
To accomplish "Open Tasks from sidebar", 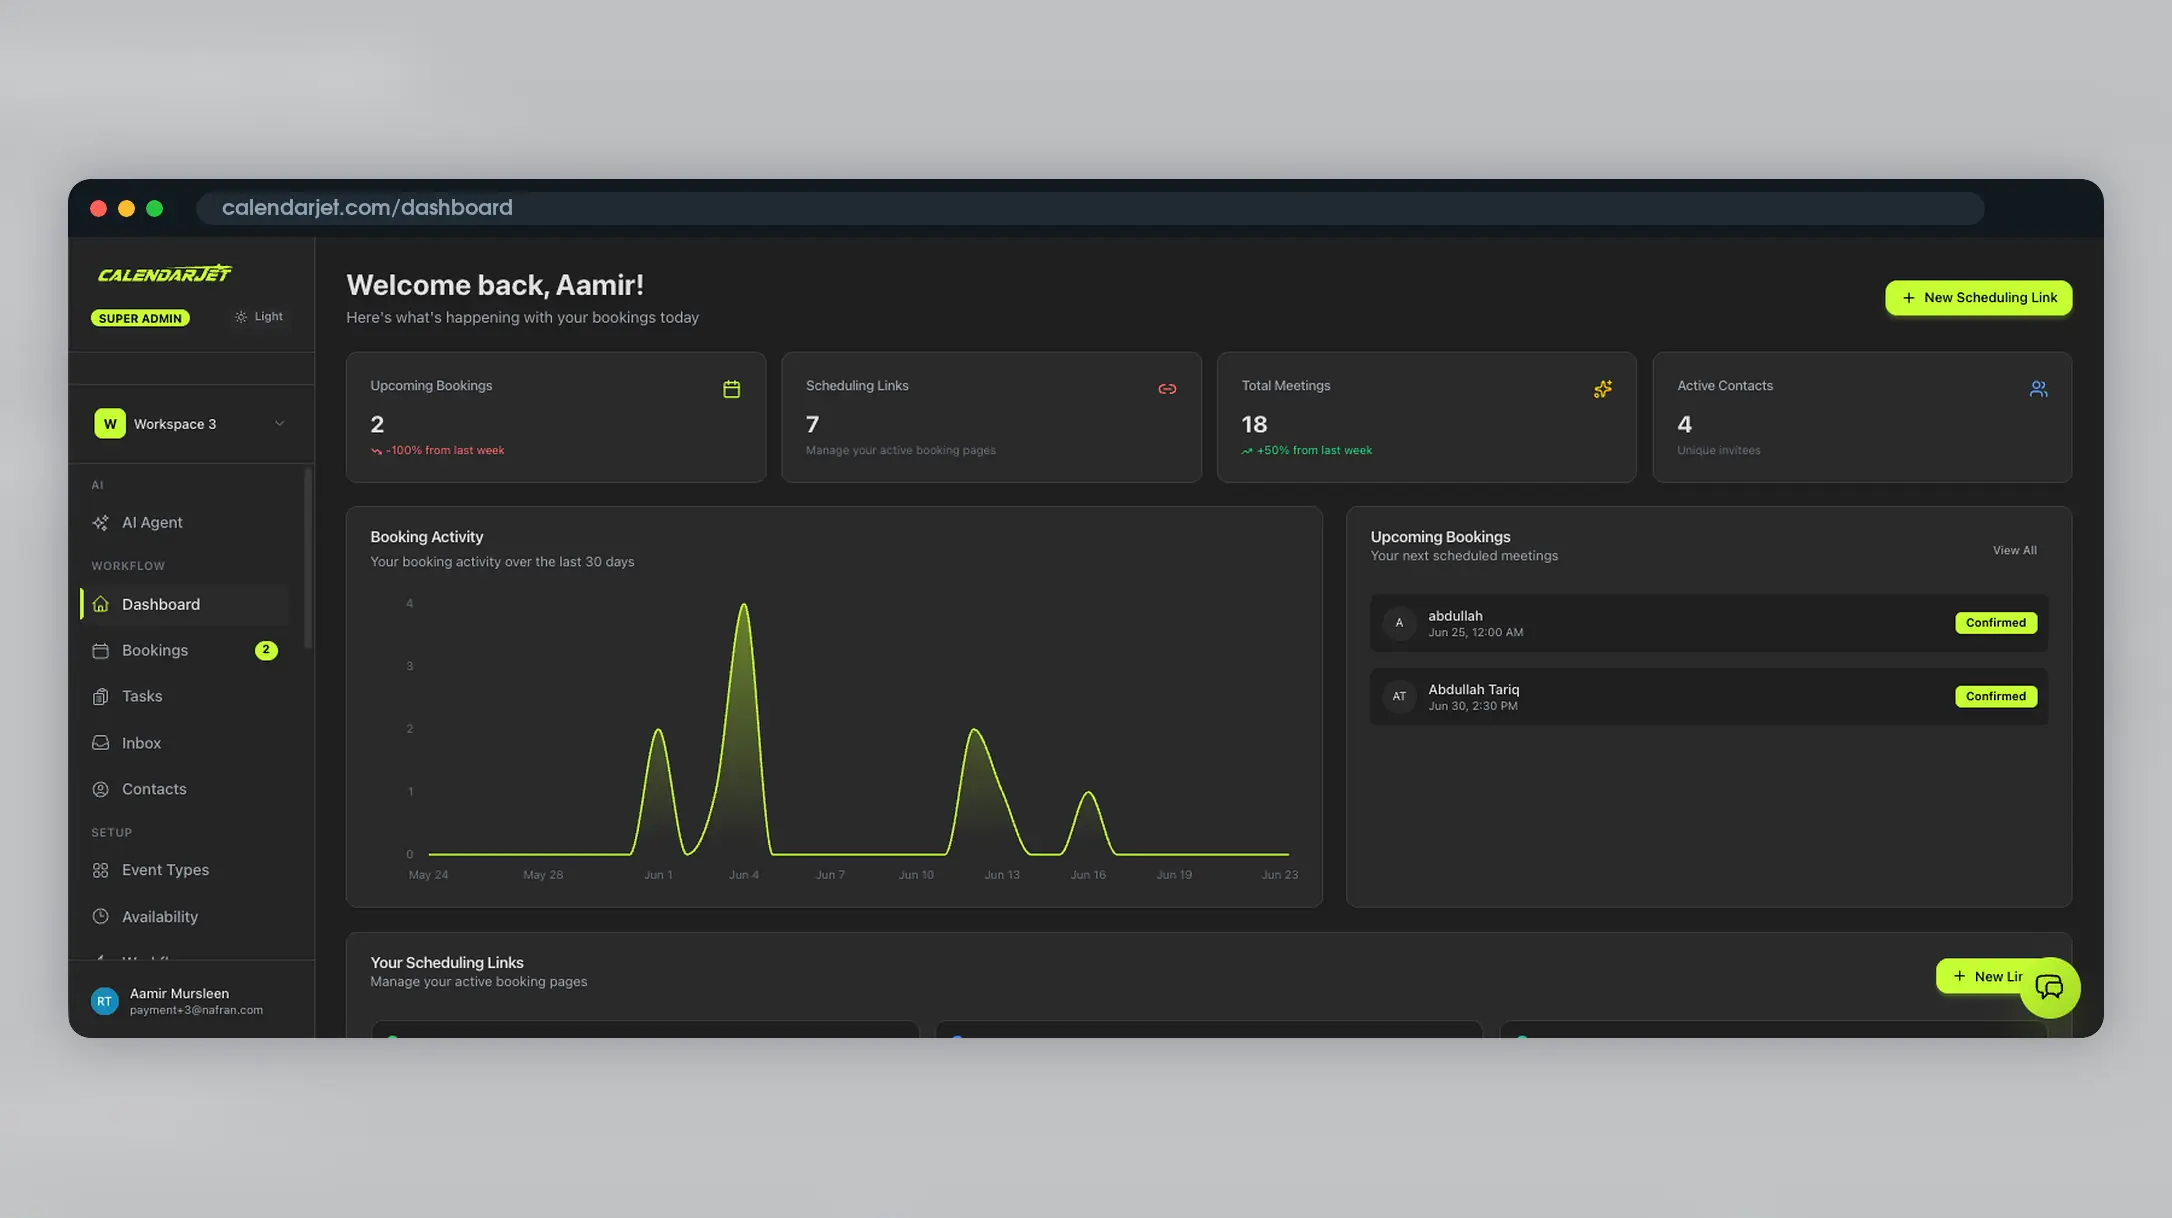I will (185, 696).
